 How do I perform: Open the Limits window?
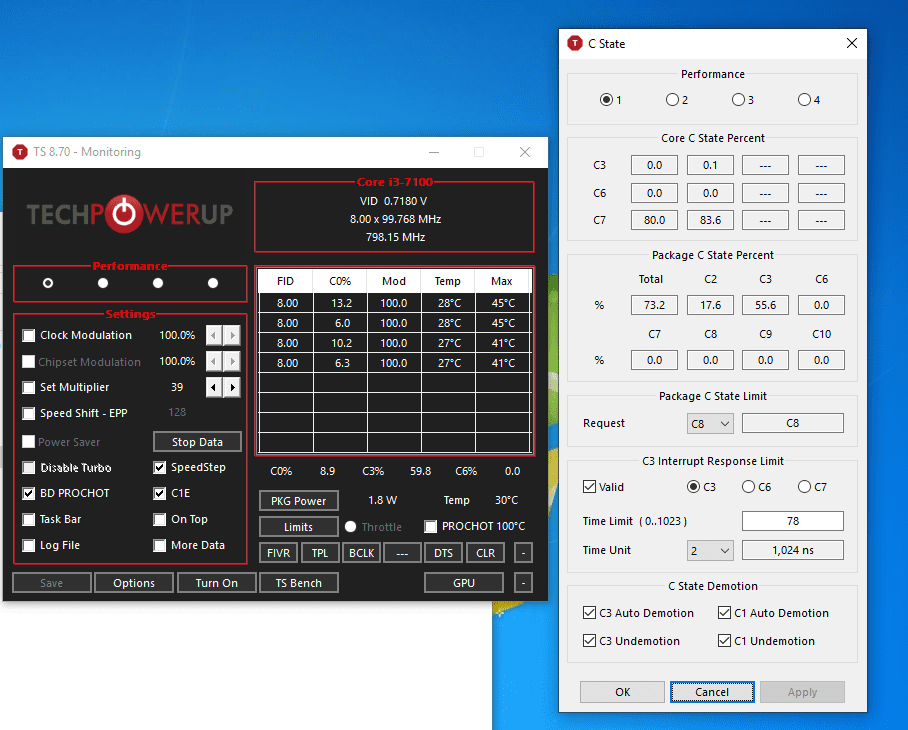299,527
